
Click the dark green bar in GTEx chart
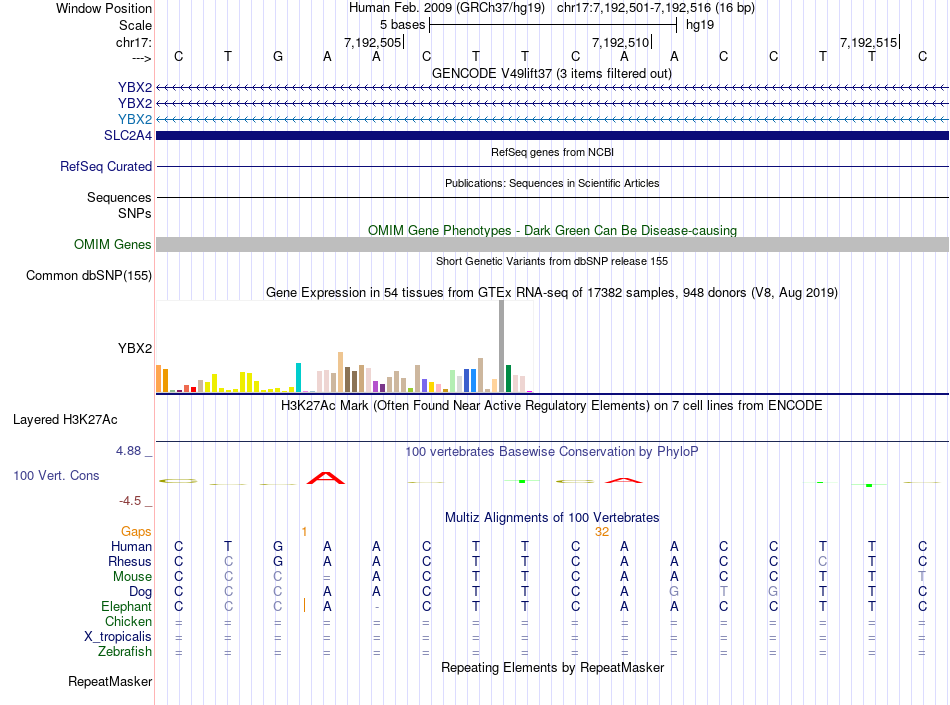(508, 379)
